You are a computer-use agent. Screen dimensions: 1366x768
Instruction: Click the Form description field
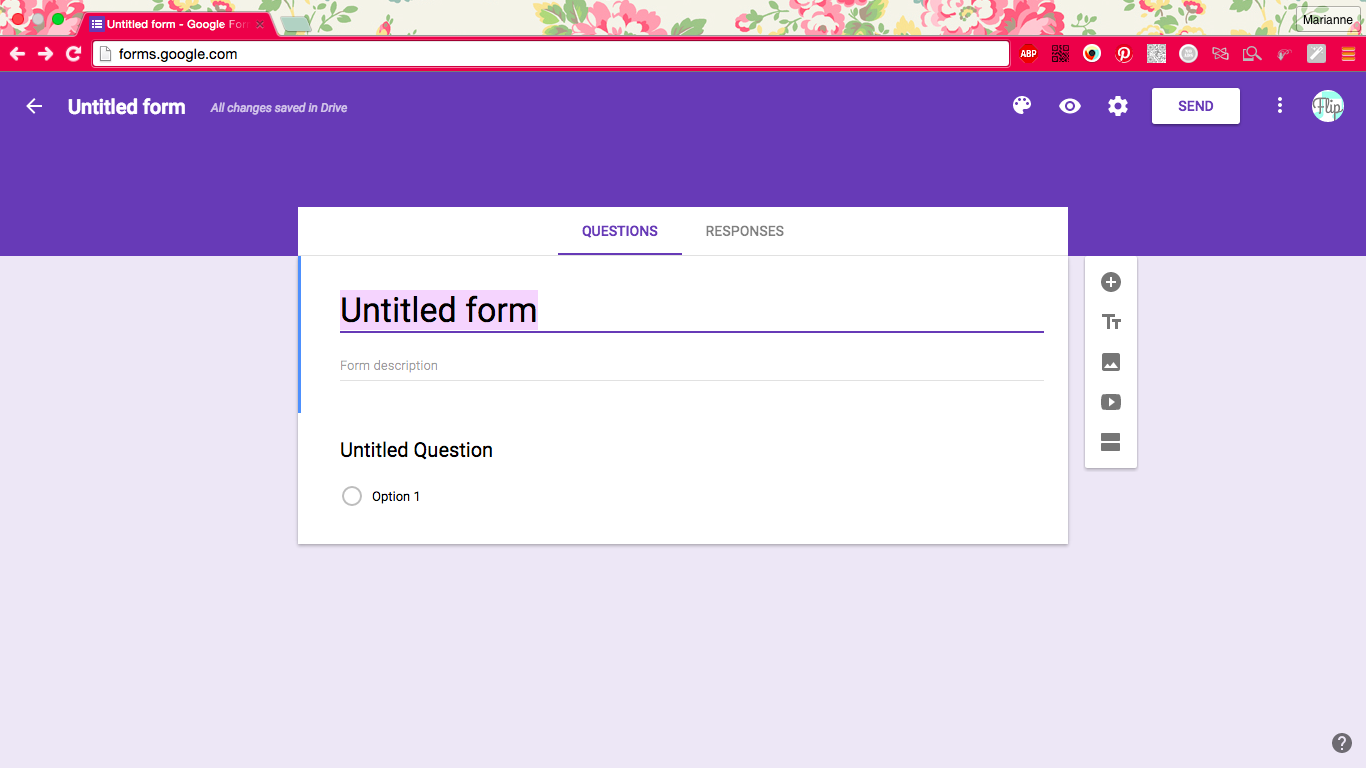[692, 366]
